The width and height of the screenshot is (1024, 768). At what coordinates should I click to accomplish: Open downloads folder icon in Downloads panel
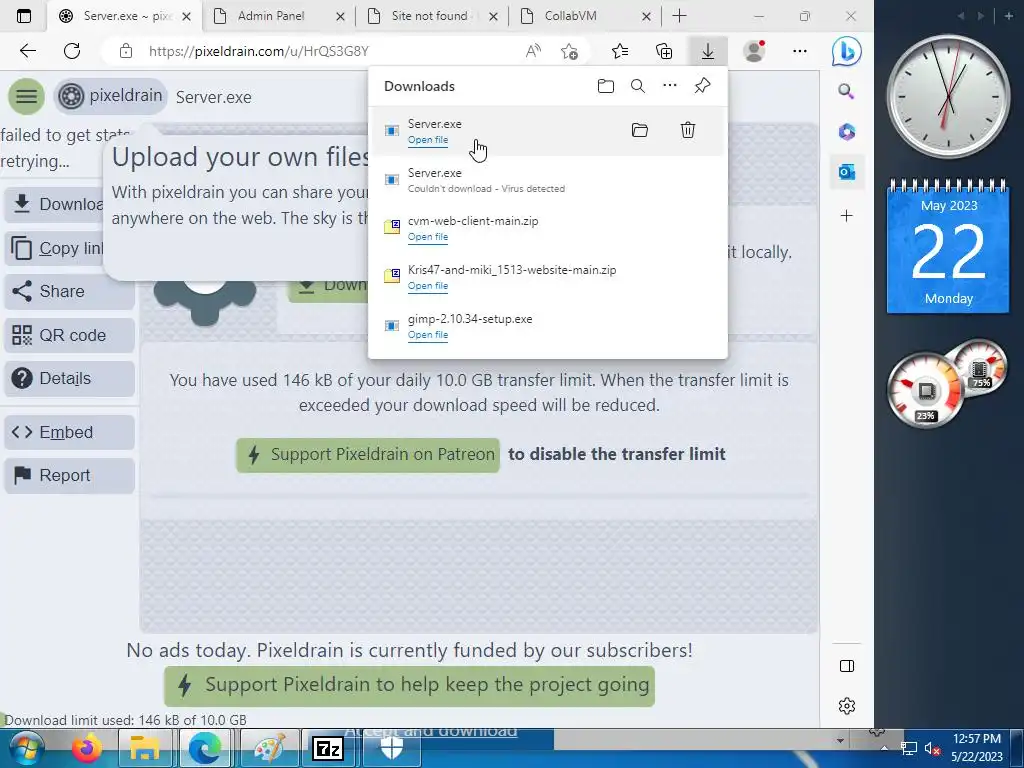tap(605, 86)
